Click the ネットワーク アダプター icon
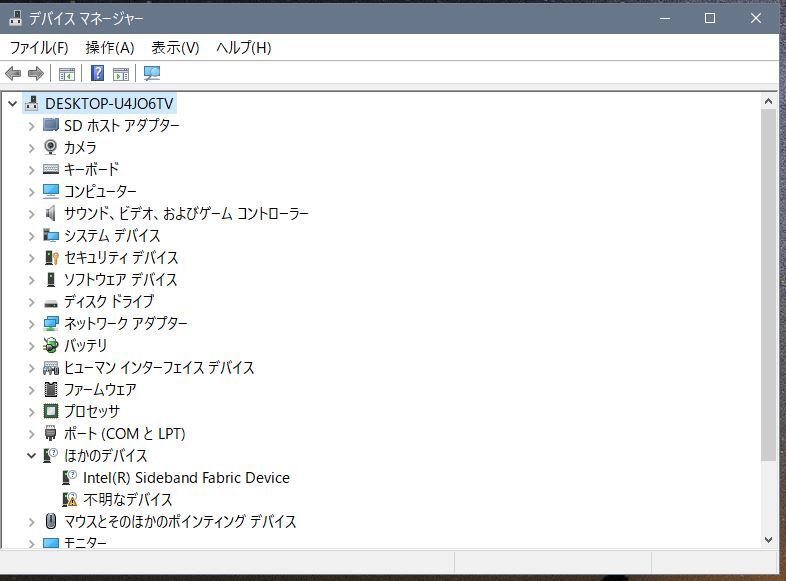Image resolution: width=786 pixels, height=581 pixels. [x=51, y=323]
